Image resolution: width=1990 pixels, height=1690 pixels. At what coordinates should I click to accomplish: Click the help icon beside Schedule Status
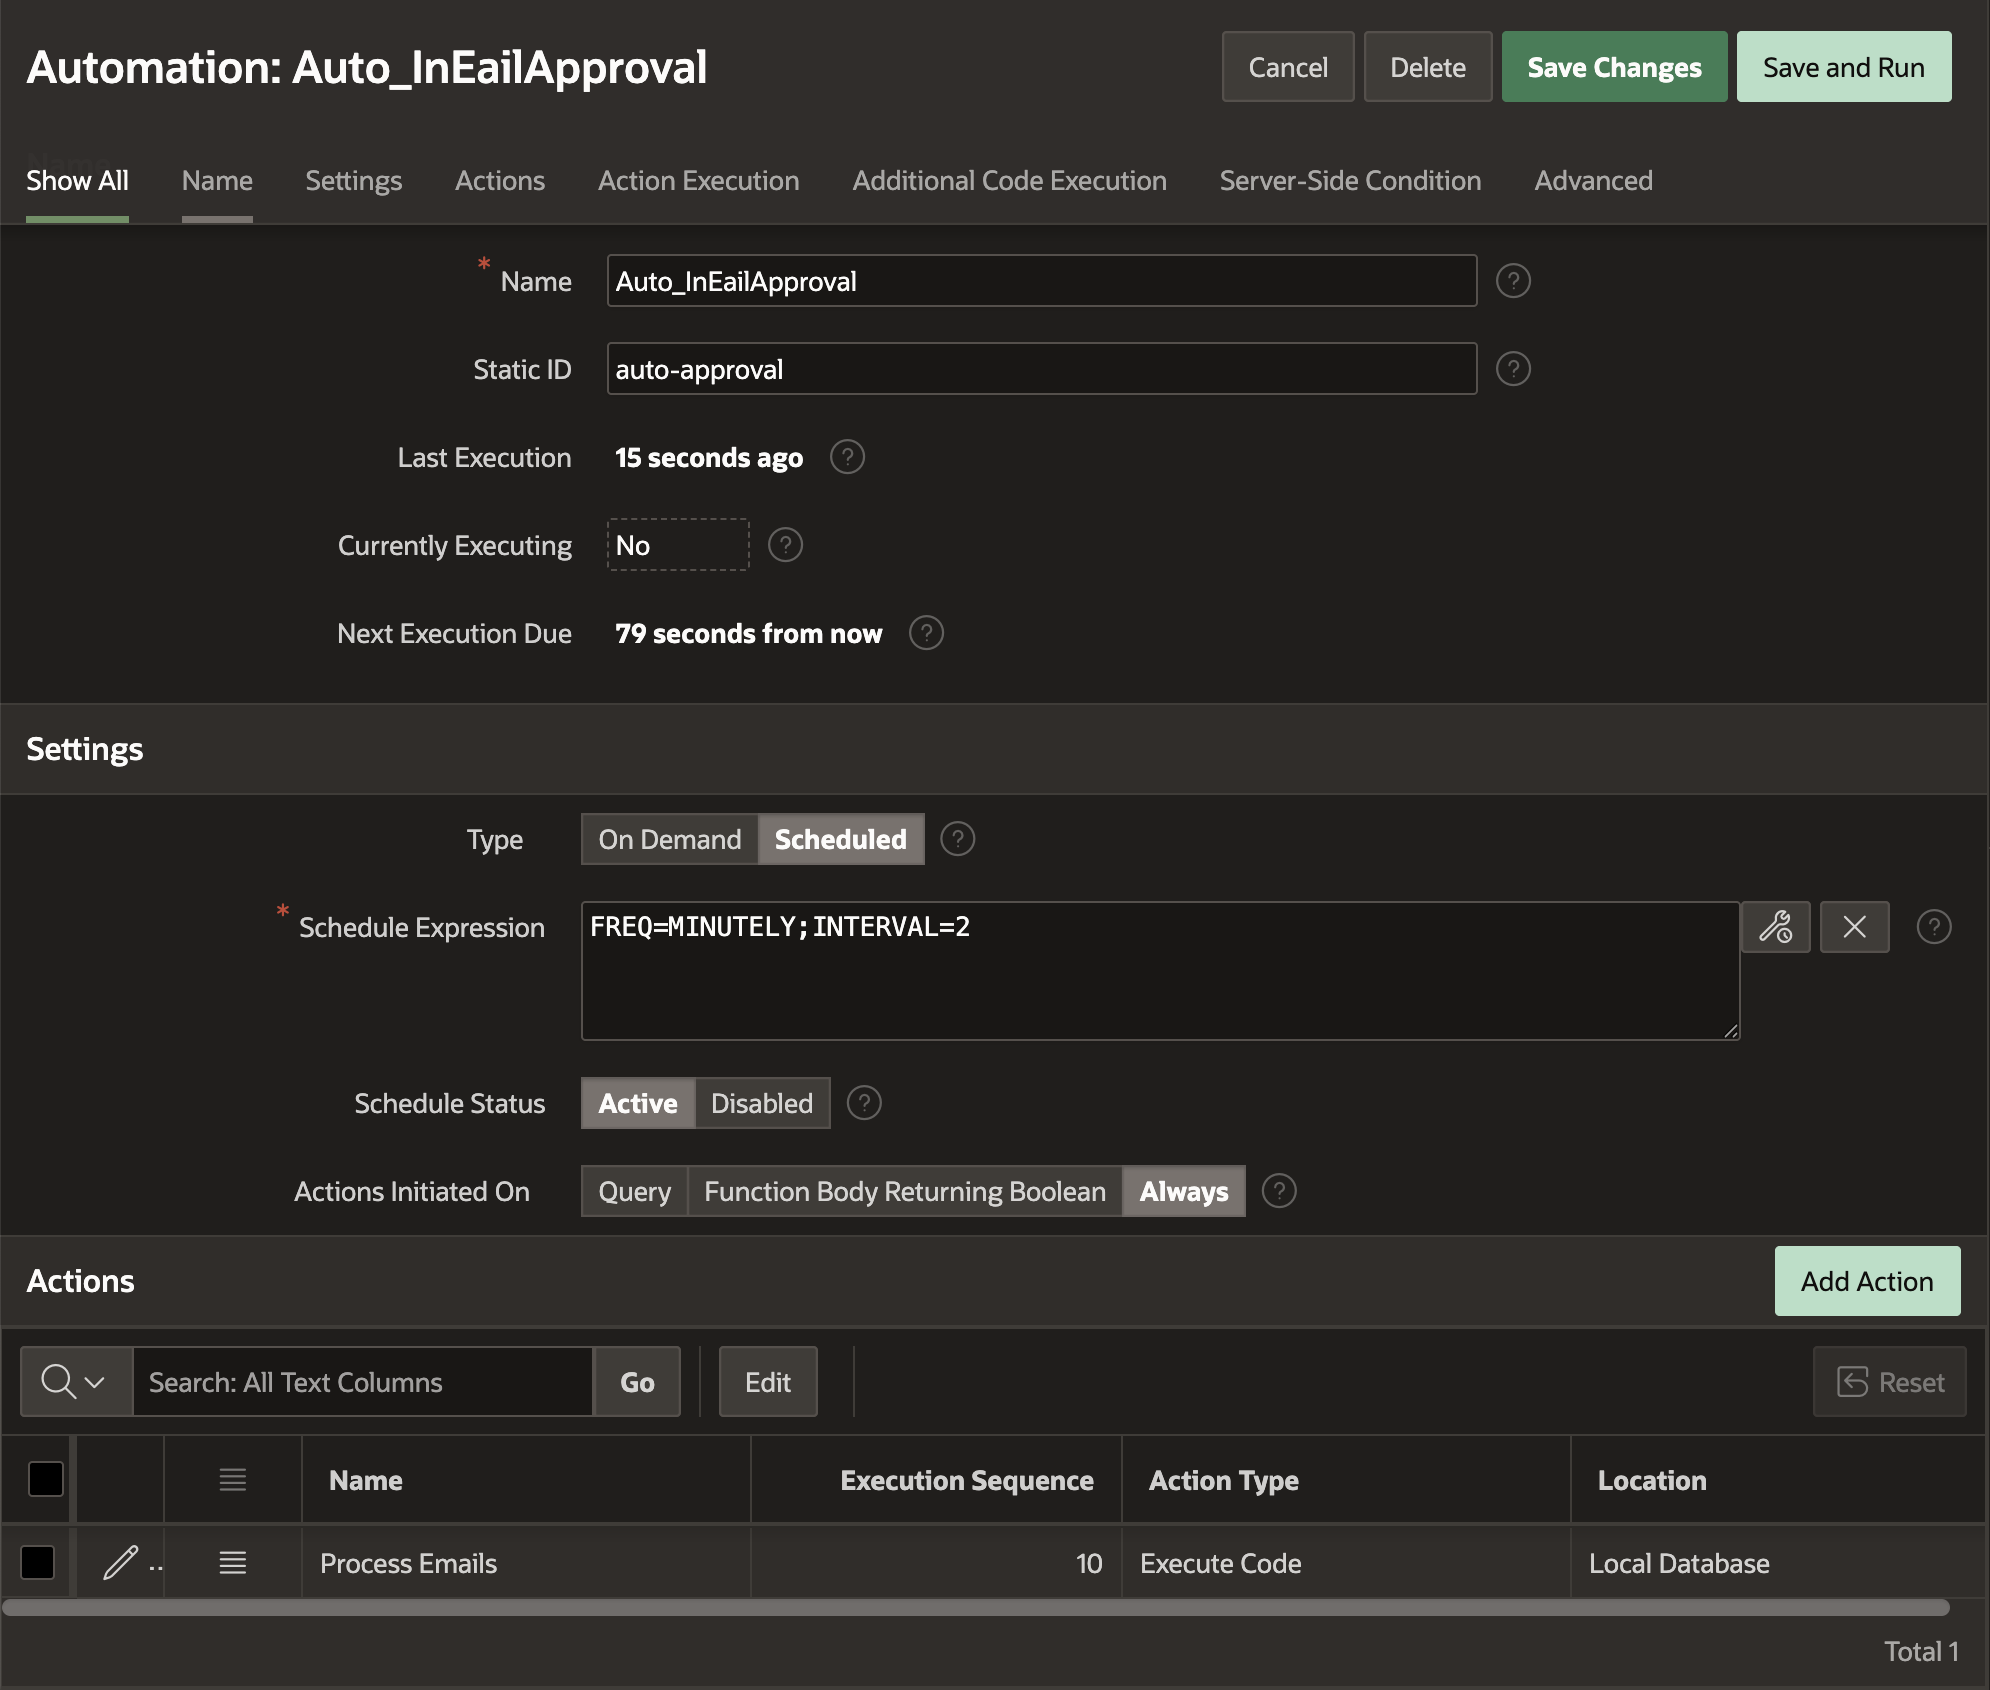pos(863,1103)
